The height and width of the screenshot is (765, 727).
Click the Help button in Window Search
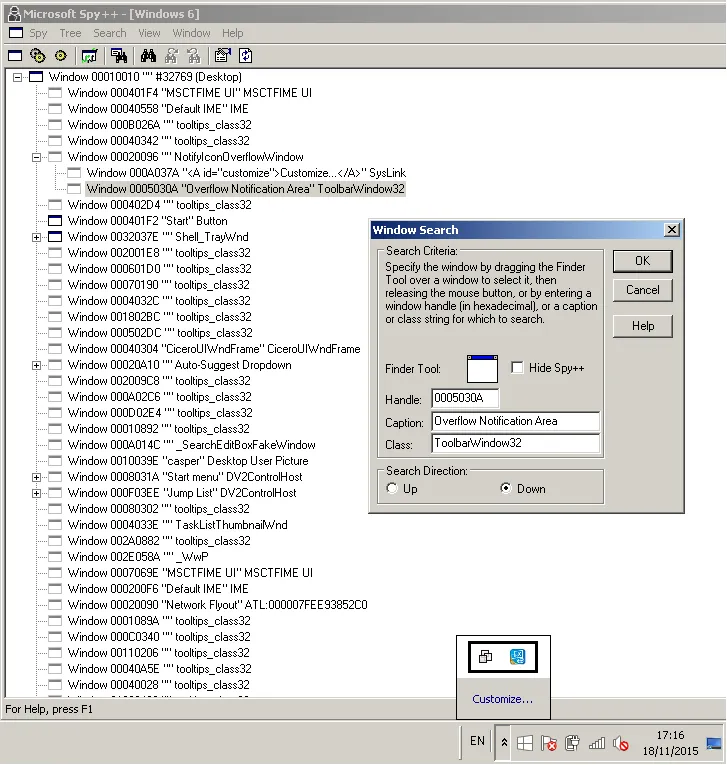[643, 326]
